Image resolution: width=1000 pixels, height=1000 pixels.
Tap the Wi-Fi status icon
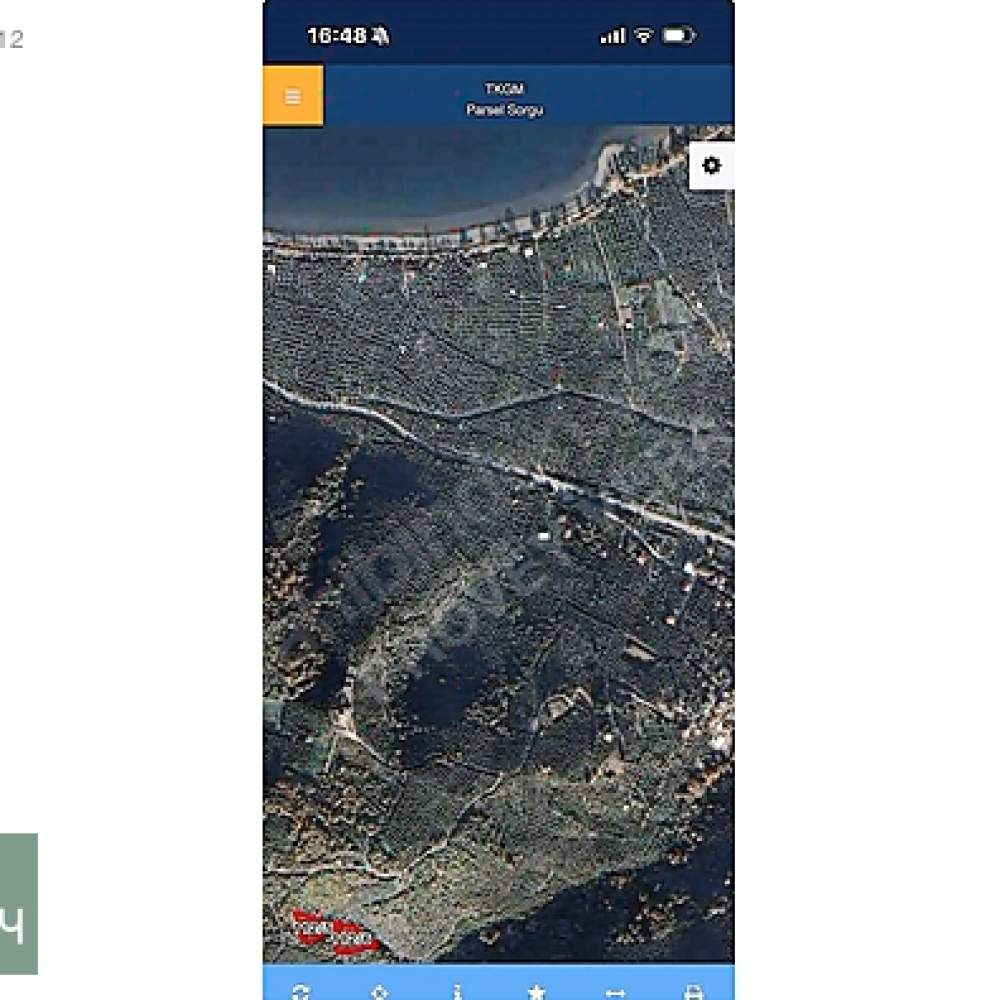[x=644, y=36]
